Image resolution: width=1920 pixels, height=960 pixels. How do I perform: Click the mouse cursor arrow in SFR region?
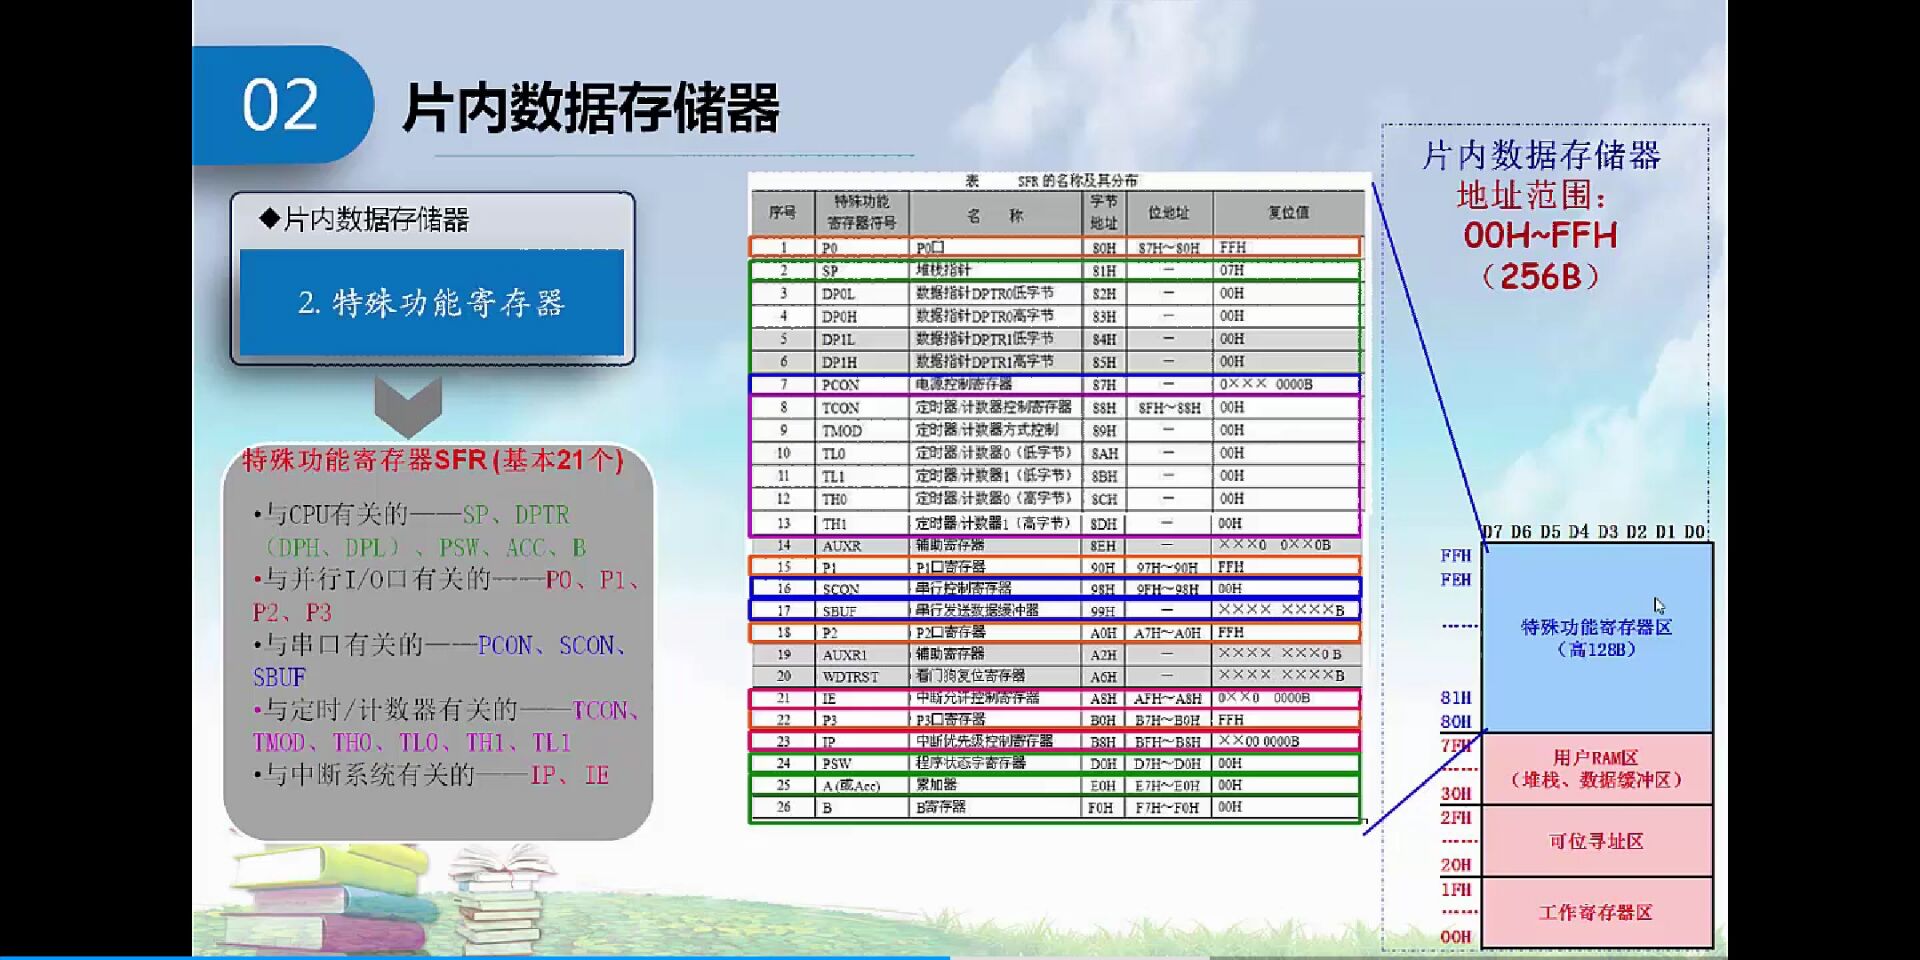click(1660, 603)
